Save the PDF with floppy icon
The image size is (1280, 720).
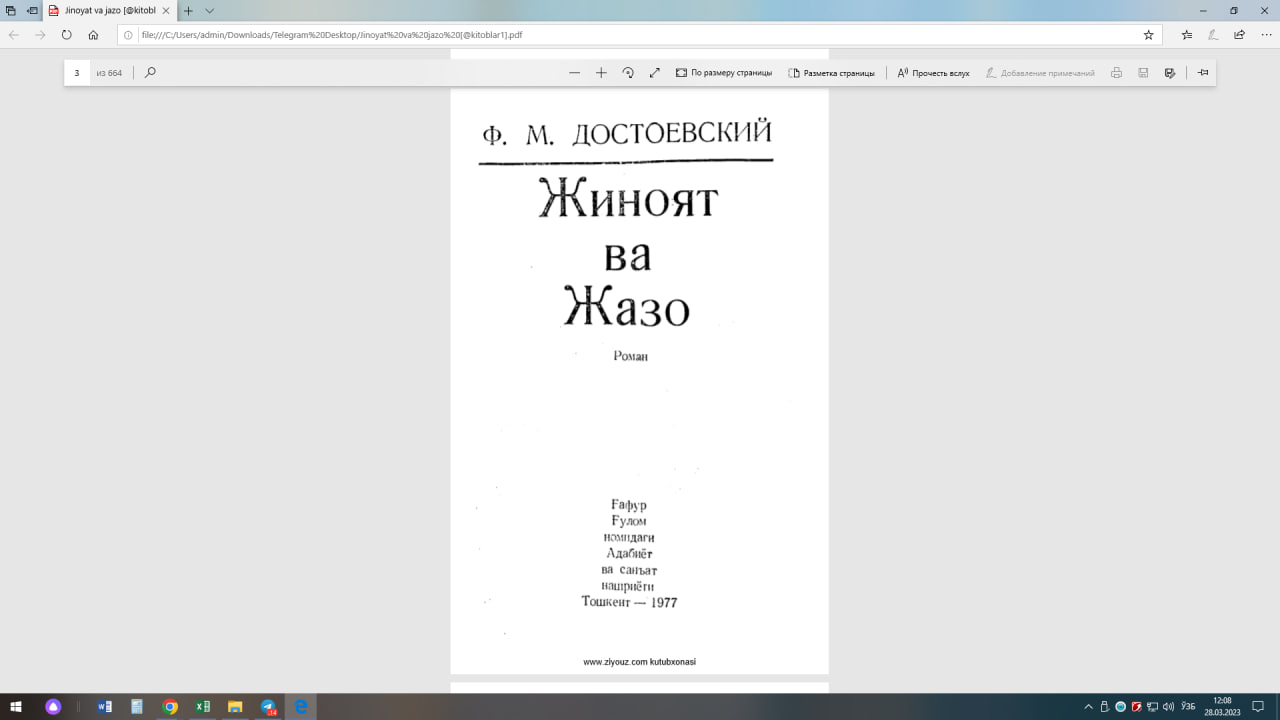click(x=1143, y=73)
